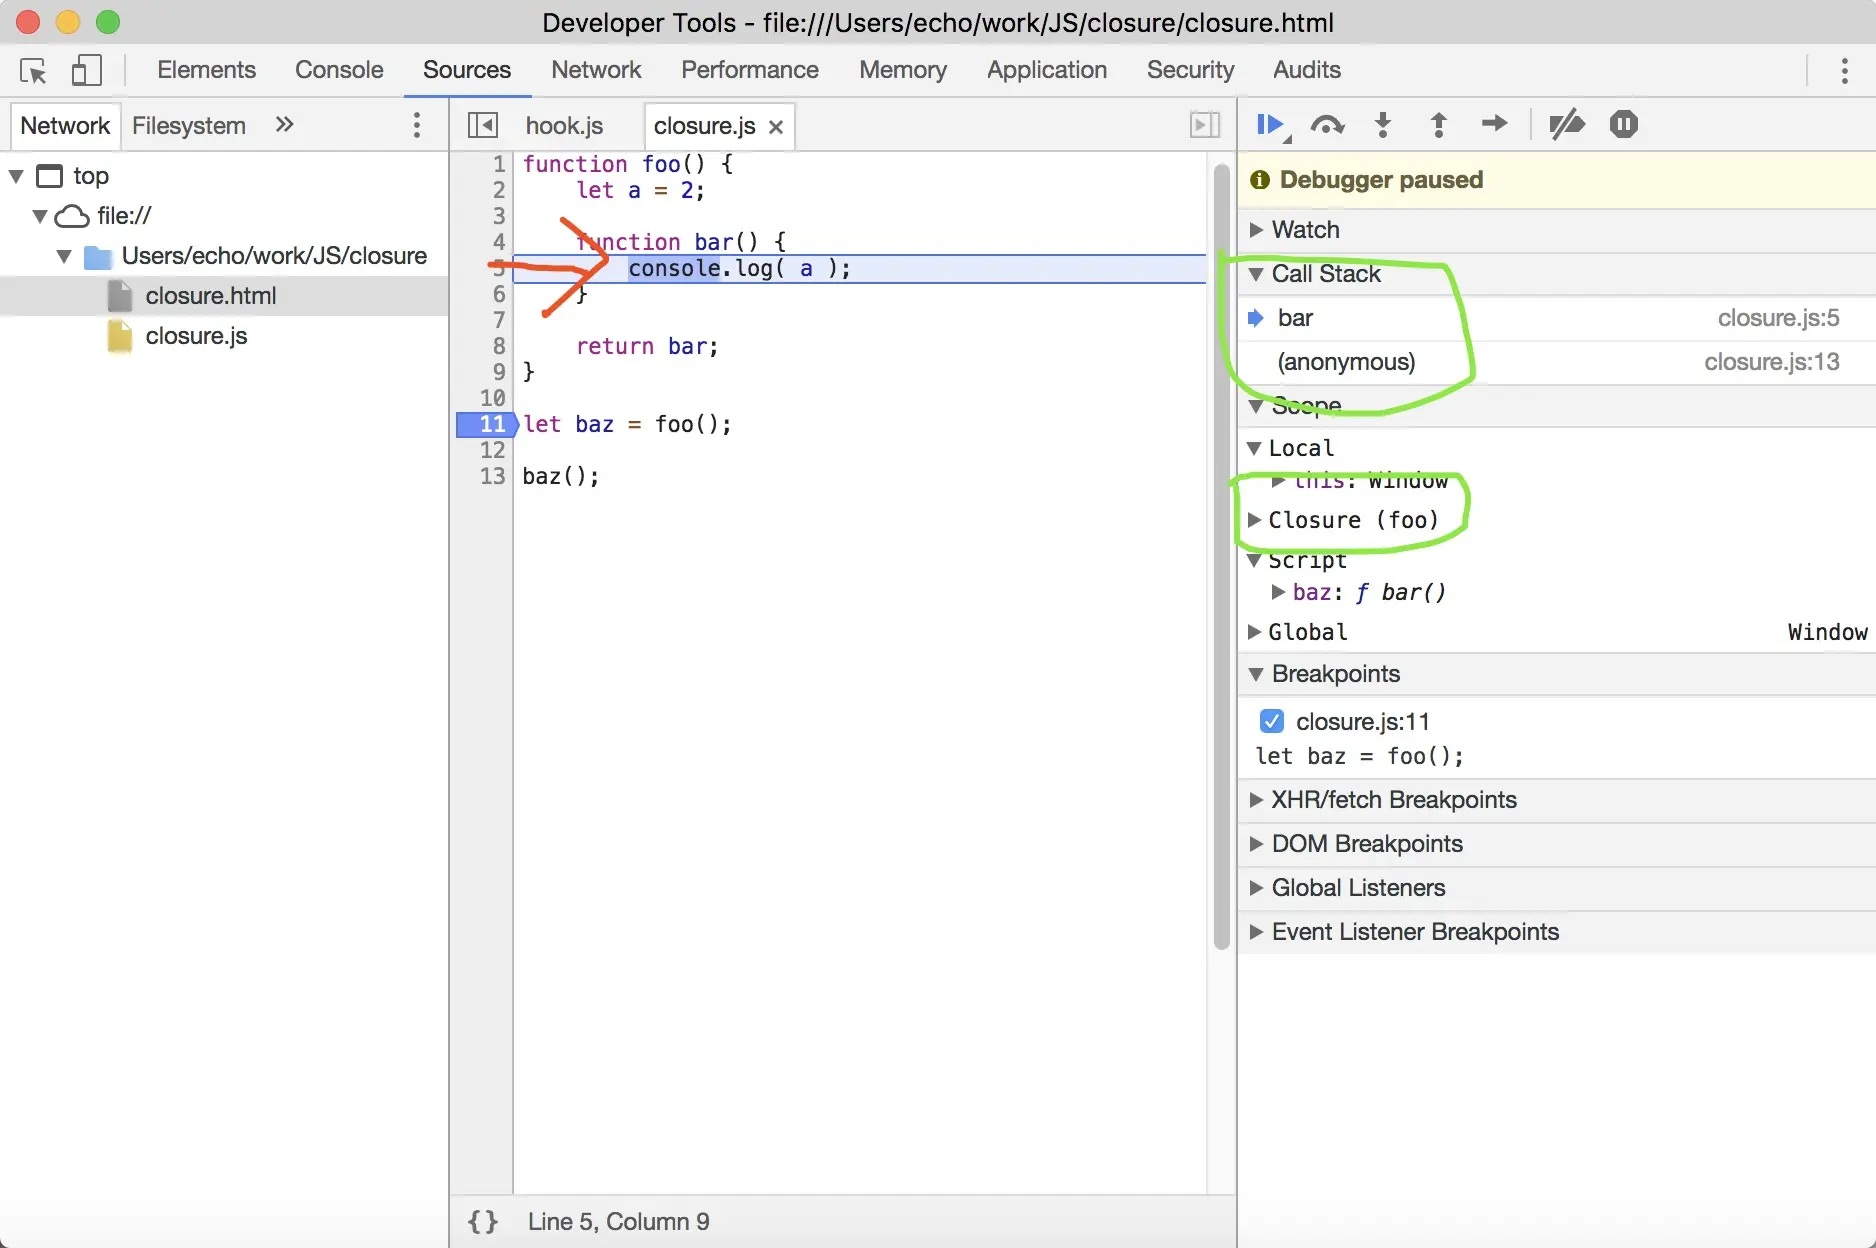Image resolution: width=1876 pixels, height=1248 pixels.
Task: Step out of current function
Action: 1438,125
